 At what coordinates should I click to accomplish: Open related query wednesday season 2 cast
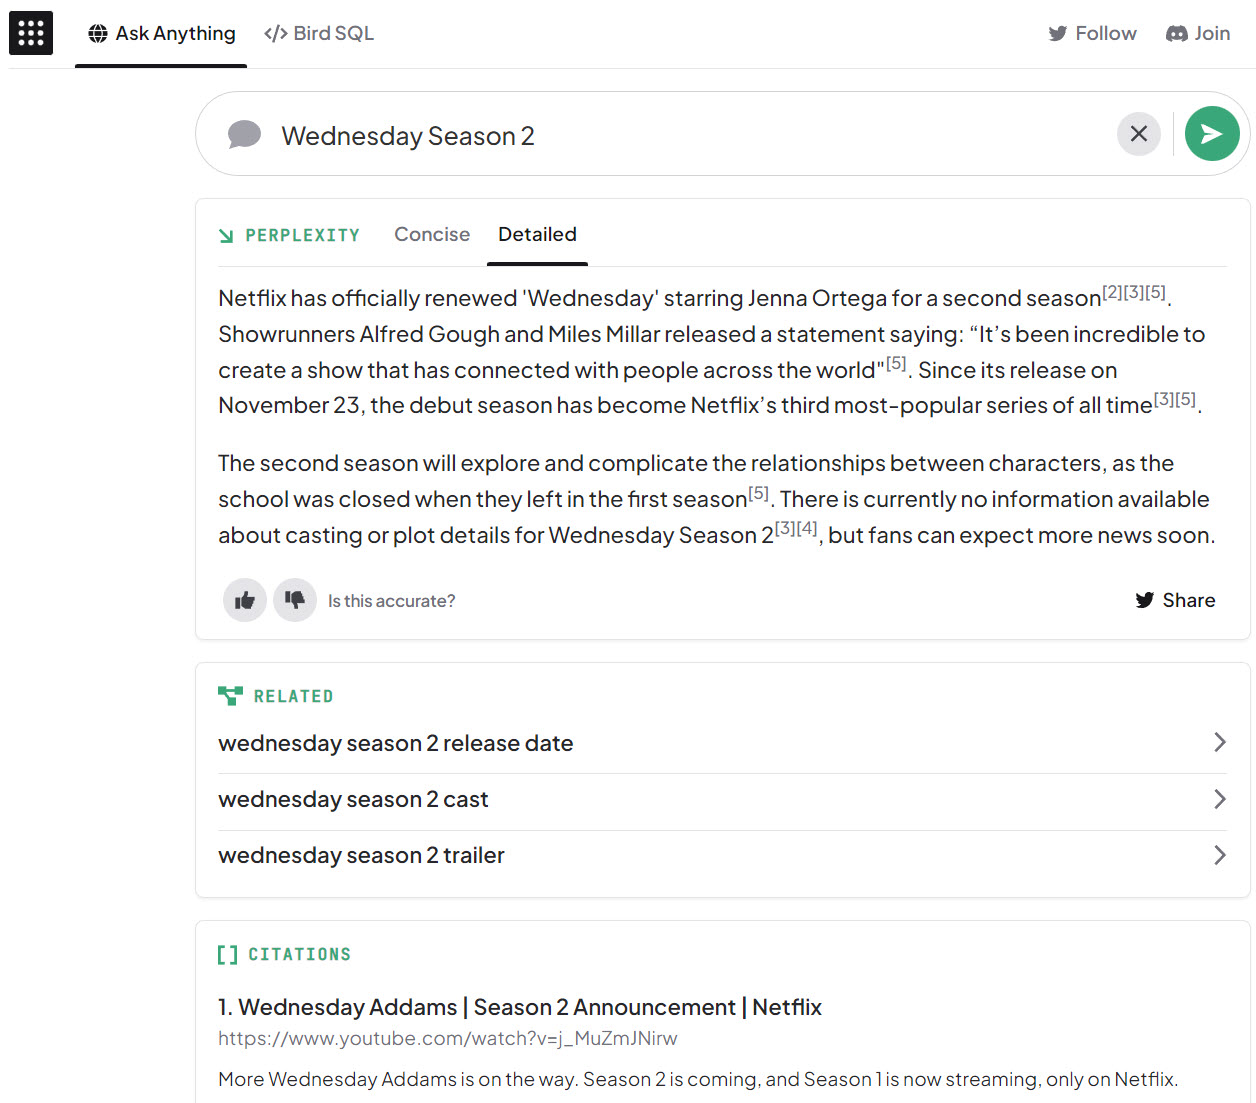pyautogui.click(x=722, y=799)
